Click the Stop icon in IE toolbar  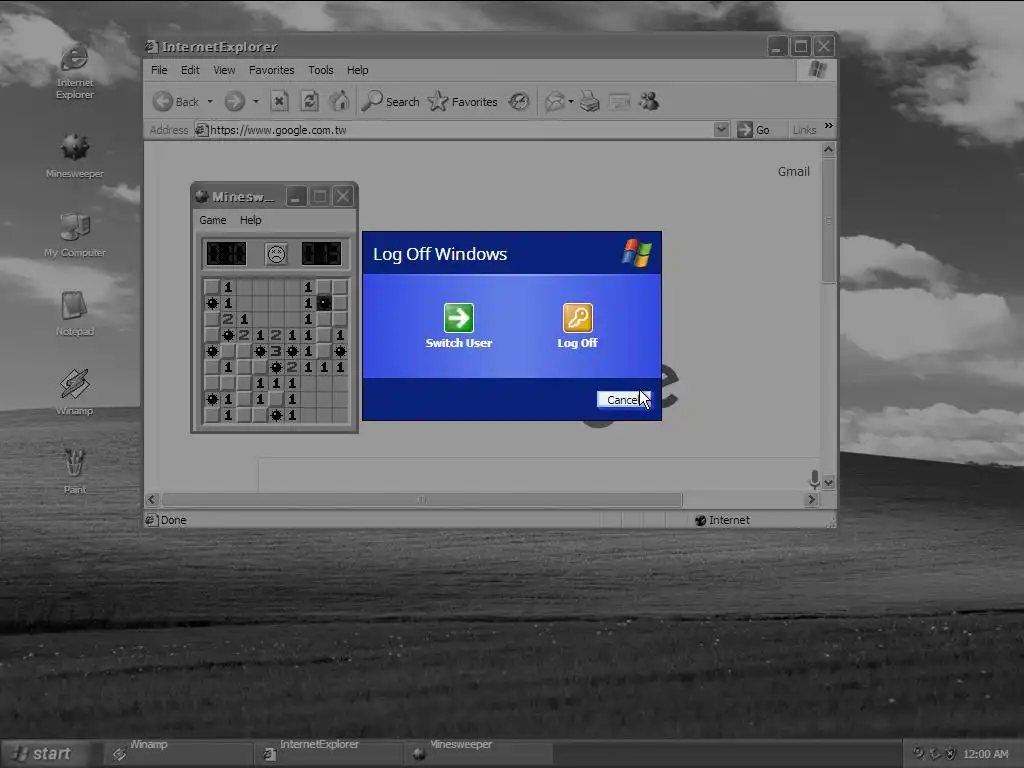point(280,101)
